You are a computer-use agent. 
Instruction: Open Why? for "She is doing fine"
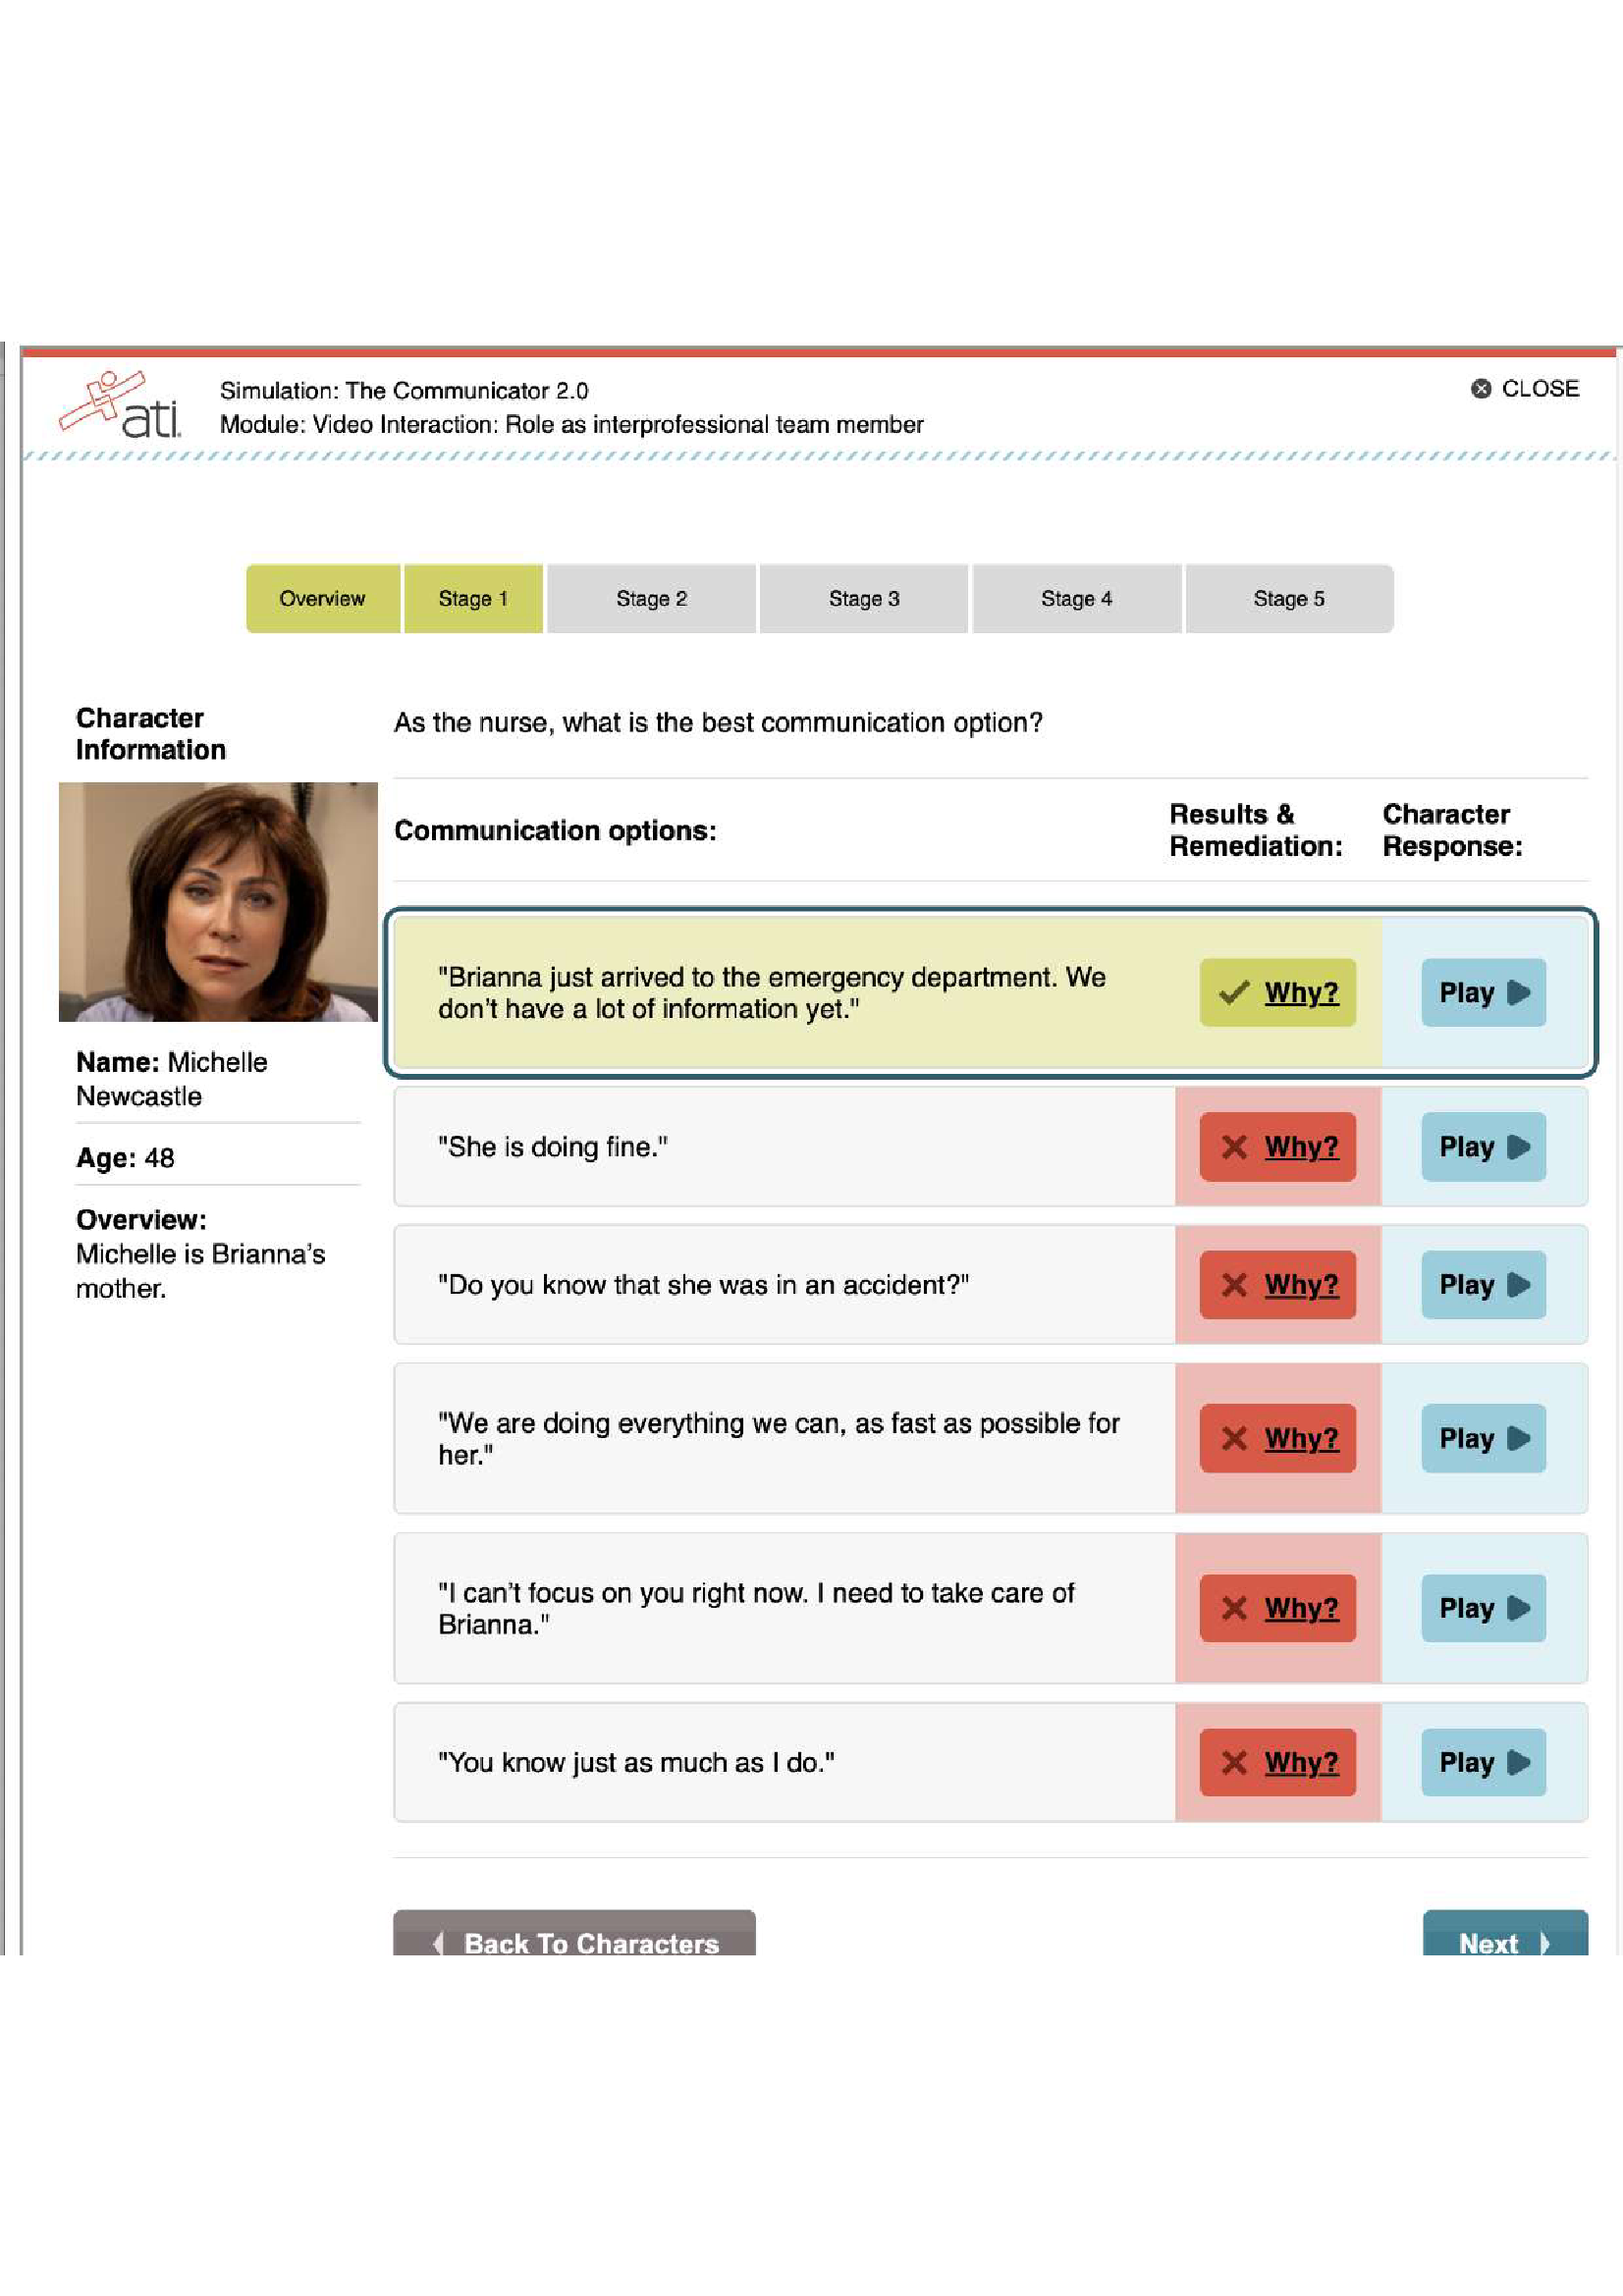tap(1277, 1146)
